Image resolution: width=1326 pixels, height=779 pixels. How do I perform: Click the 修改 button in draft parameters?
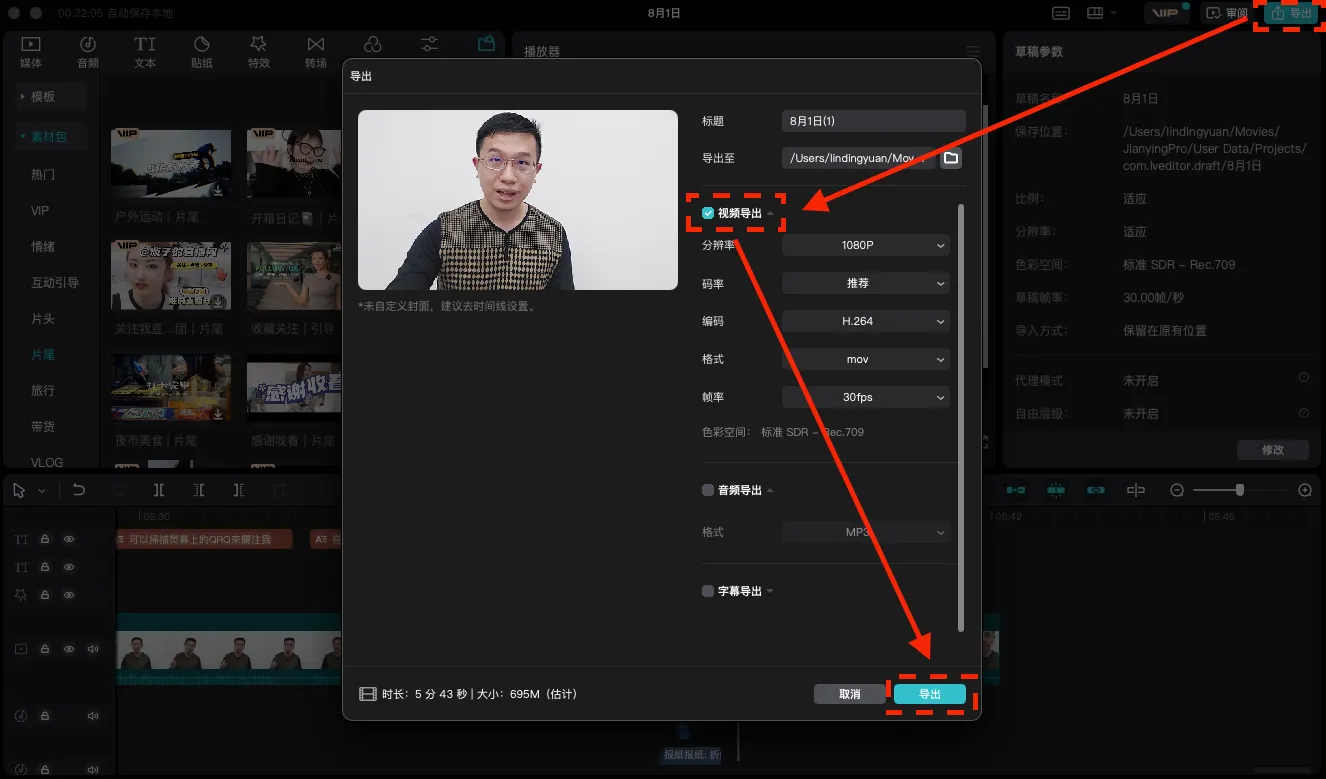click(x=1272, y=450)
